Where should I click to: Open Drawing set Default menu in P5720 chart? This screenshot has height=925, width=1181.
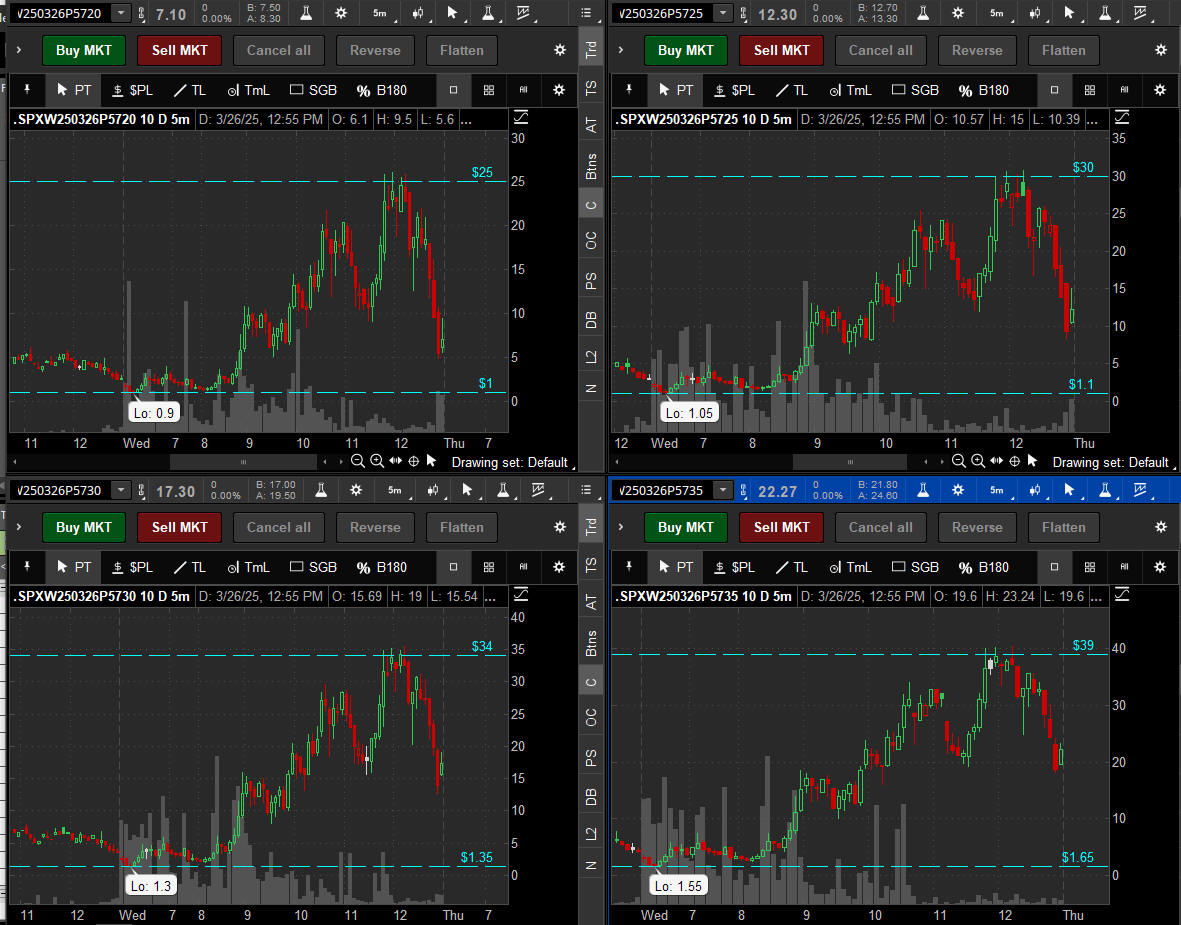tap(510, 462)
